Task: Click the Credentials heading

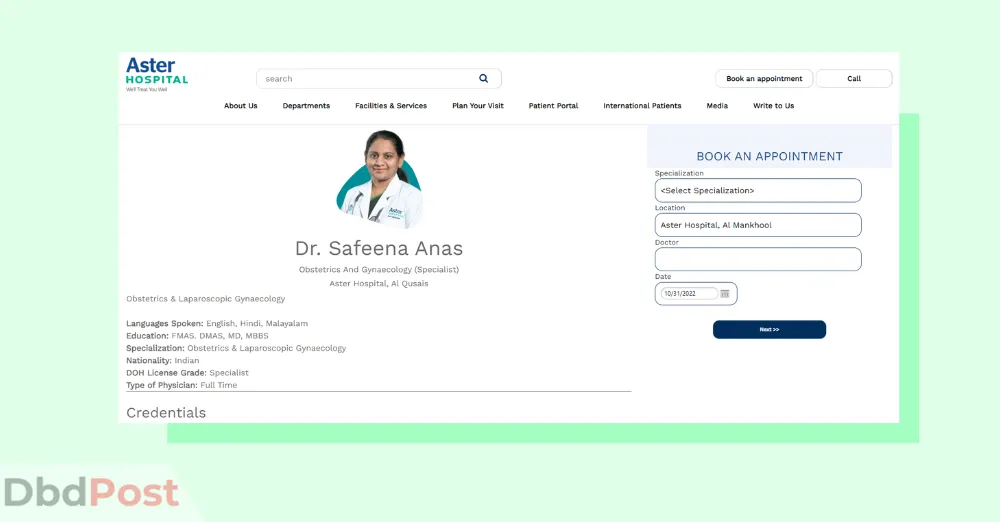Action: click(166, 413)
